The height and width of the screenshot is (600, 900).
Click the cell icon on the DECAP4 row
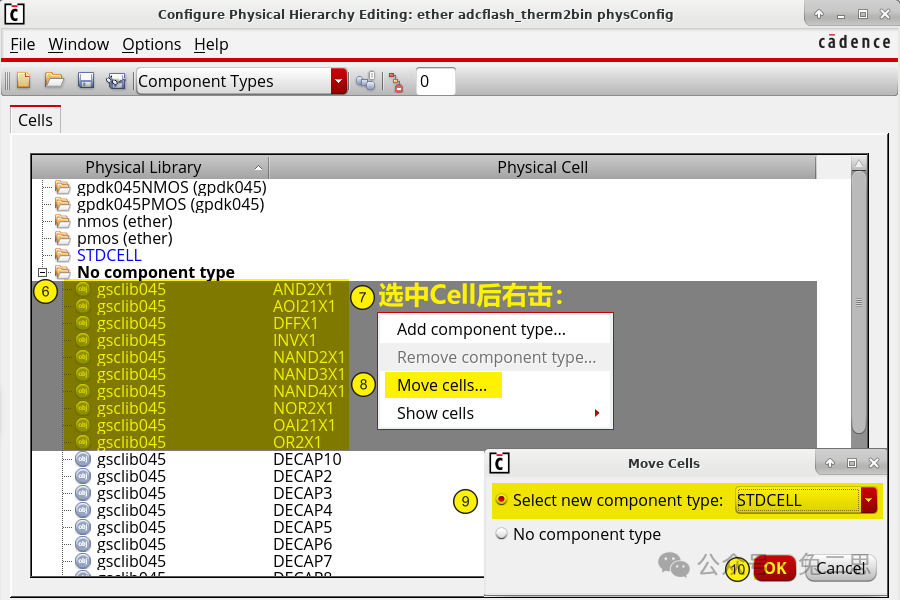pos(83,510)
